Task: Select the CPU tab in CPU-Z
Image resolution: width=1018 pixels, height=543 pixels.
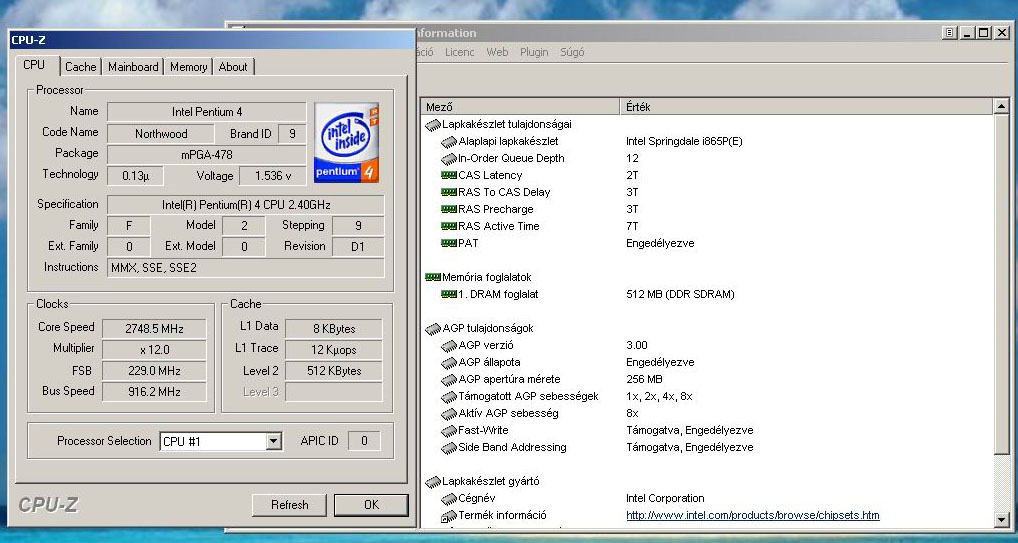Action: coord(34,65)
